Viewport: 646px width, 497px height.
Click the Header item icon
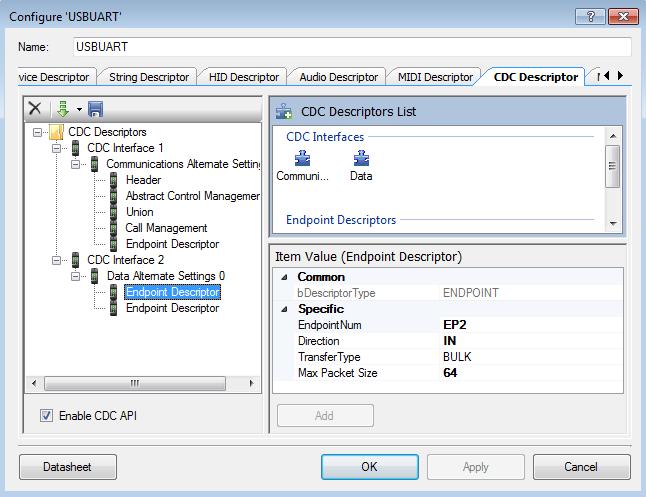(x=113, y=180)
